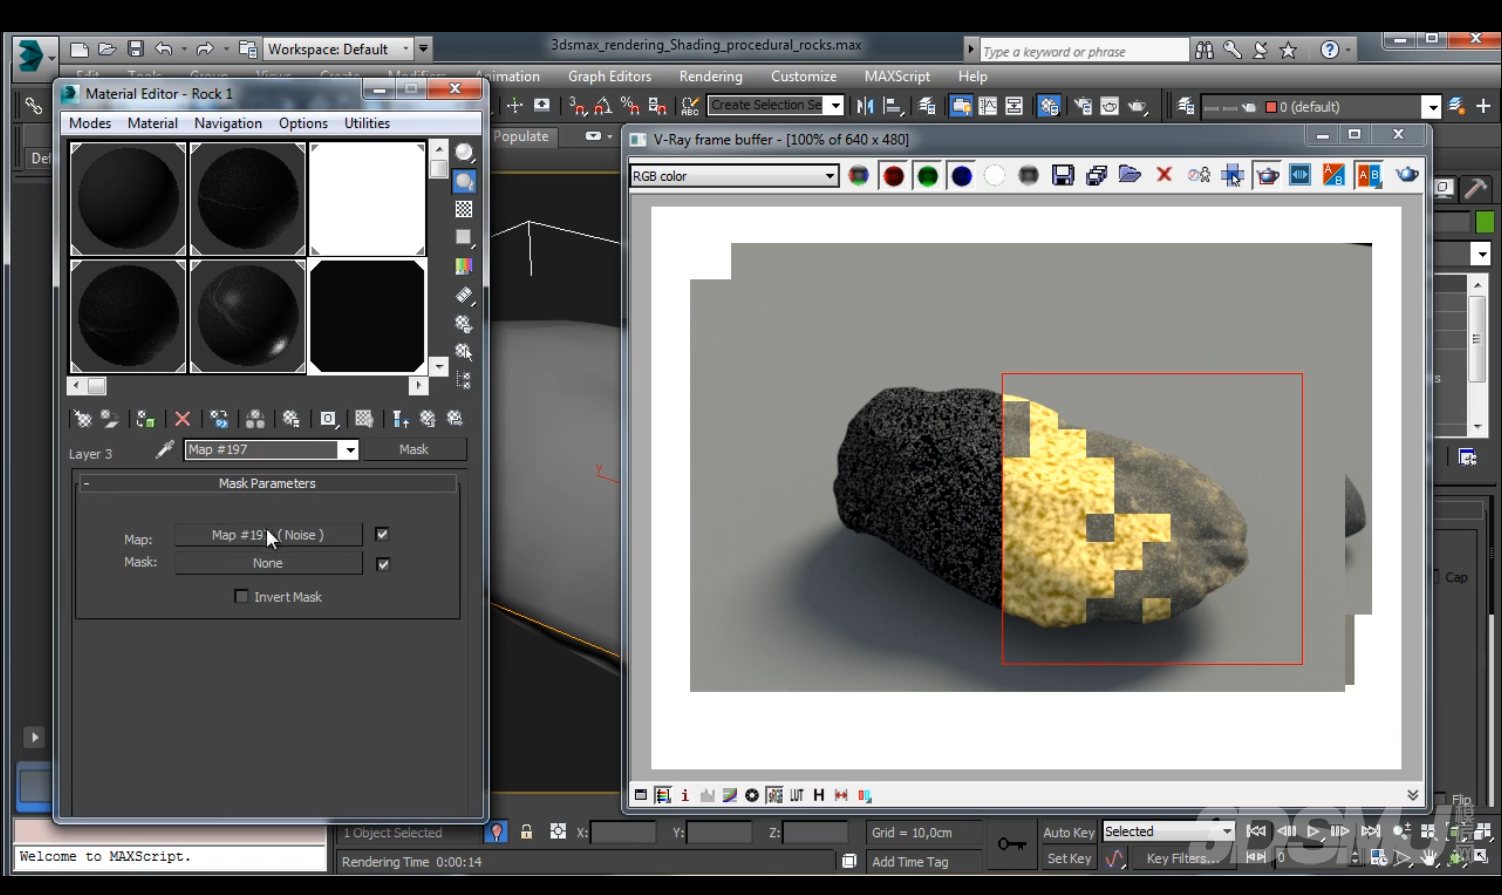Click Go to Parent in Material Editor

tap(428, 419)
